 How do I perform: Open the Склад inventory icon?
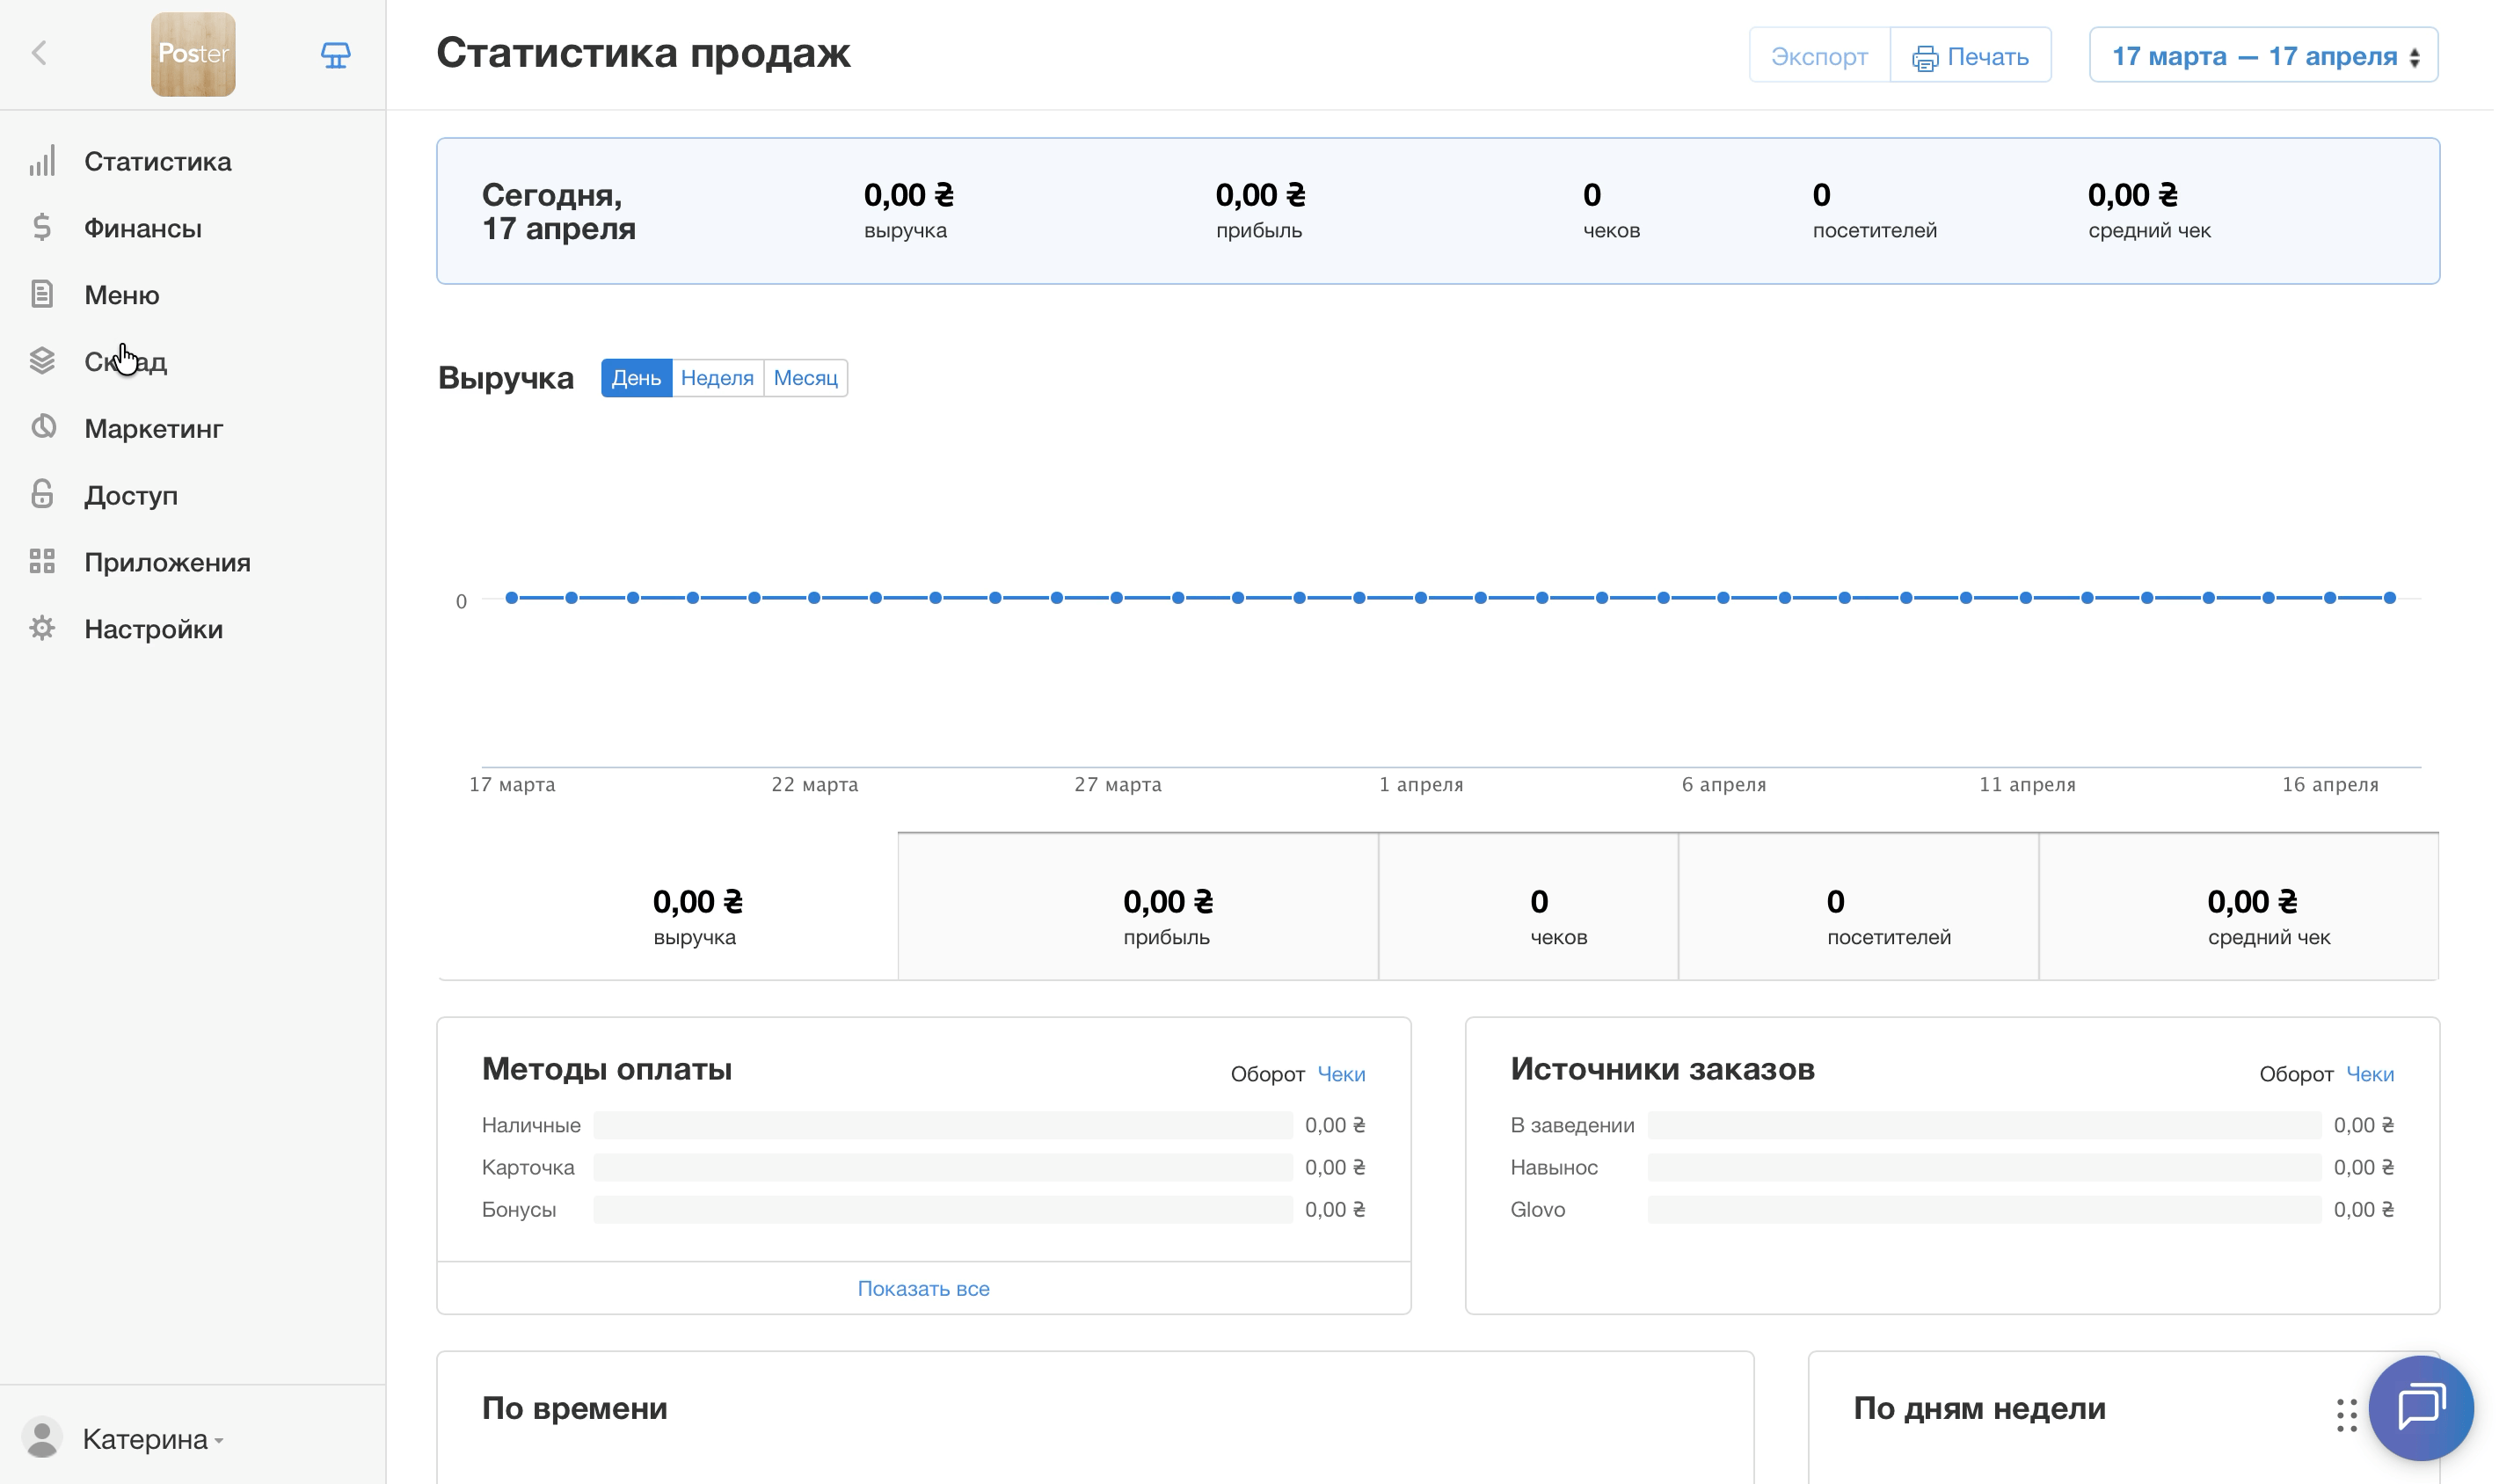tap(42, 361)
